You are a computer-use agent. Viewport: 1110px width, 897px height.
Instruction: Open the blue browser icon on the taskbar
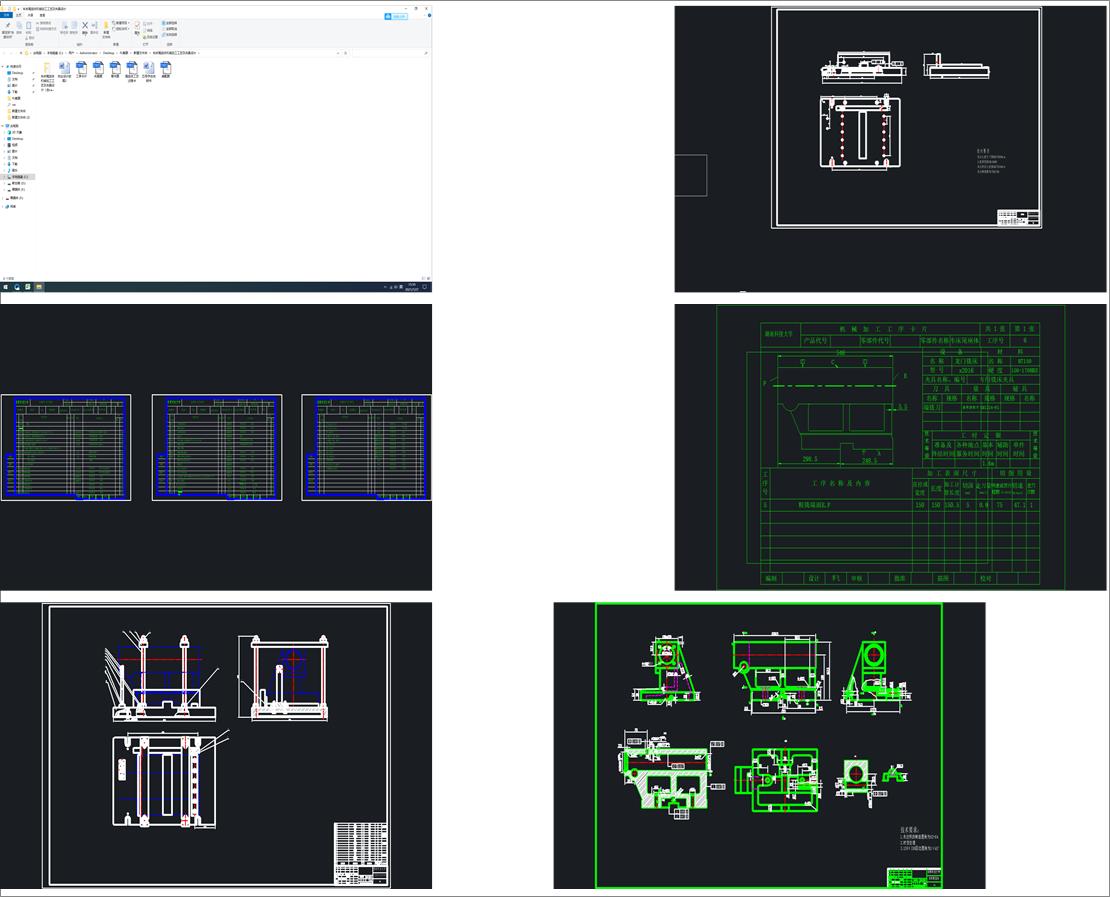pyautogui.click(x=17, y=287)
